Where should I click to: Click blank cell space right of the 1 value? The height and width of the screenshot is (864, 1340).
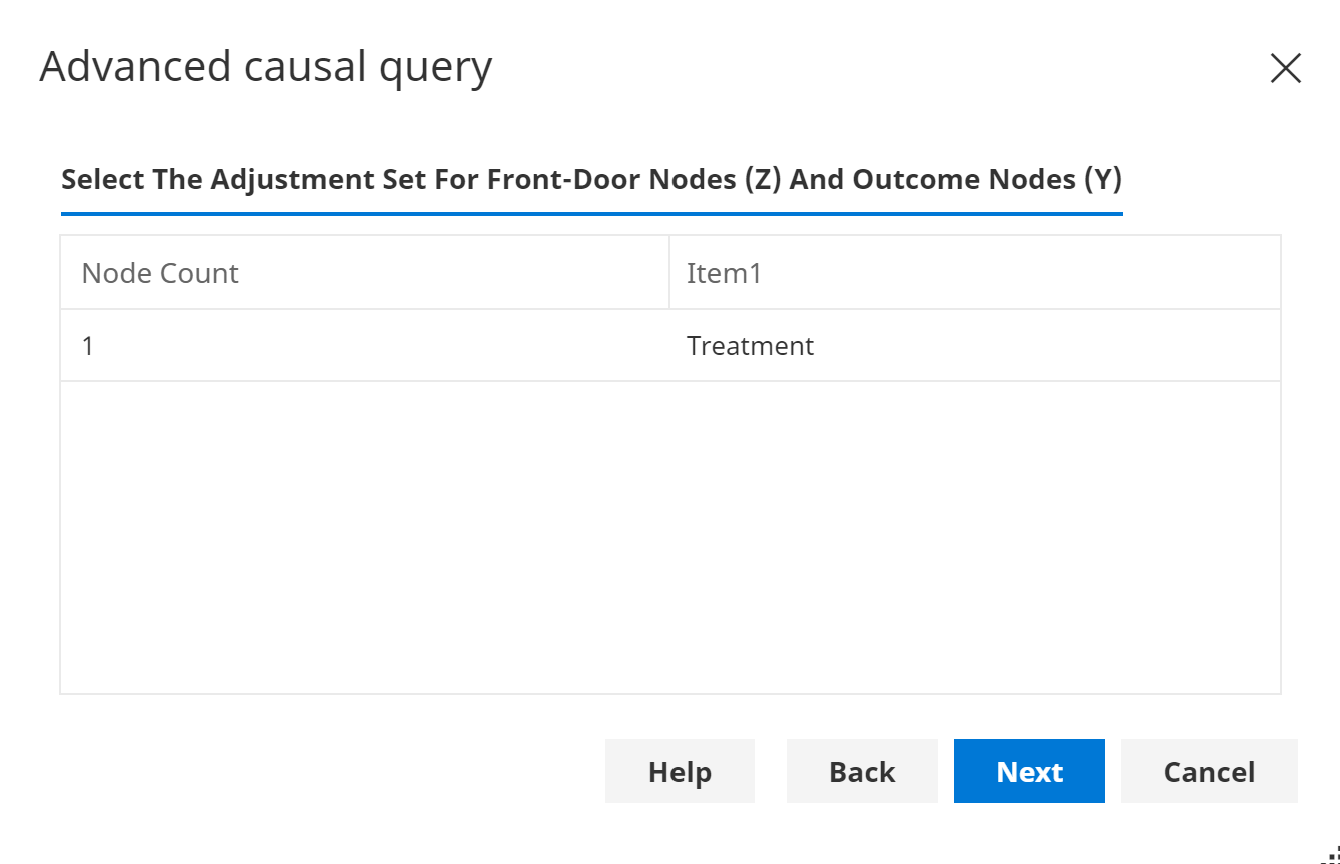(380, 346)
